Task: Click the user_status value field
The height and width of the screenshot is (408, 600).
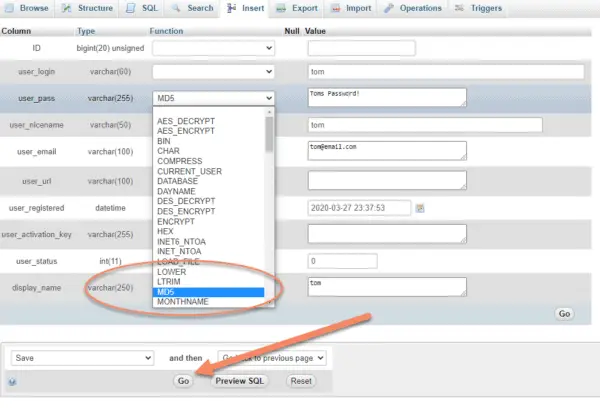Action: 342,261
